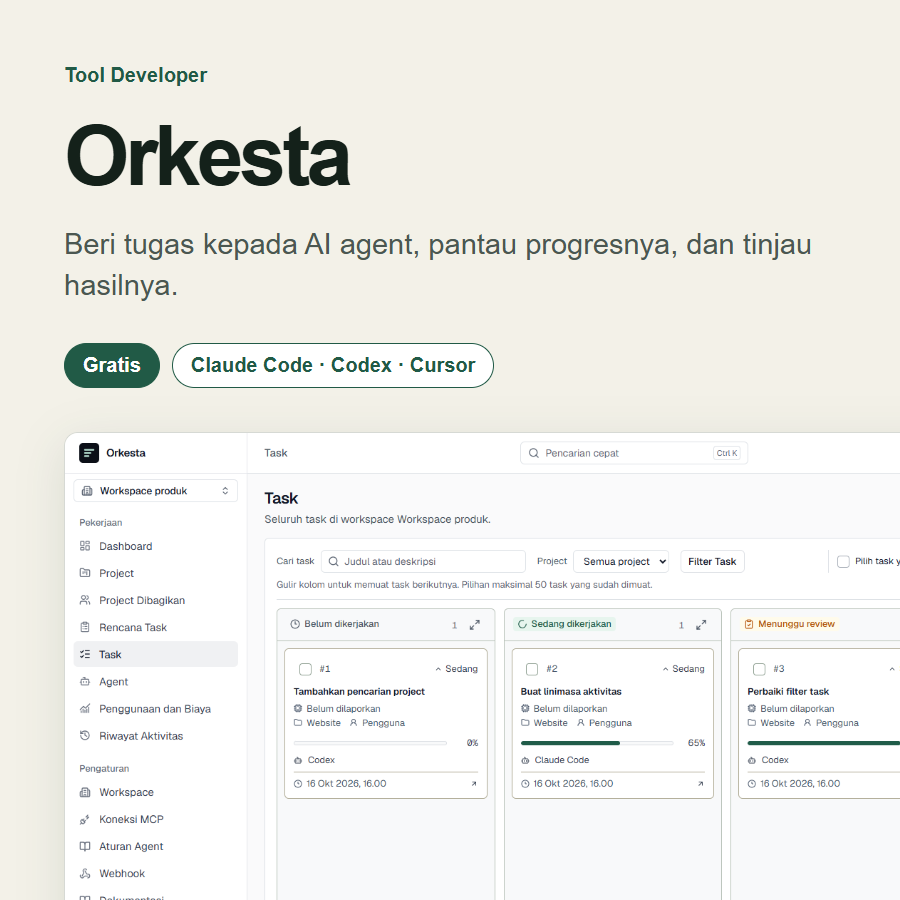
Task: Select the Task sidebar item
Action: (x=156, y=654)
